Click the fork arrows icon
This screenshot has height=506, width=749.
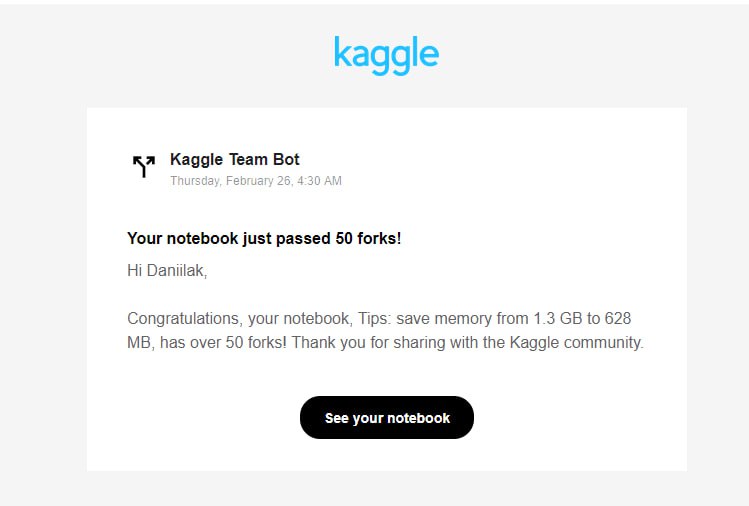point(144,166)
